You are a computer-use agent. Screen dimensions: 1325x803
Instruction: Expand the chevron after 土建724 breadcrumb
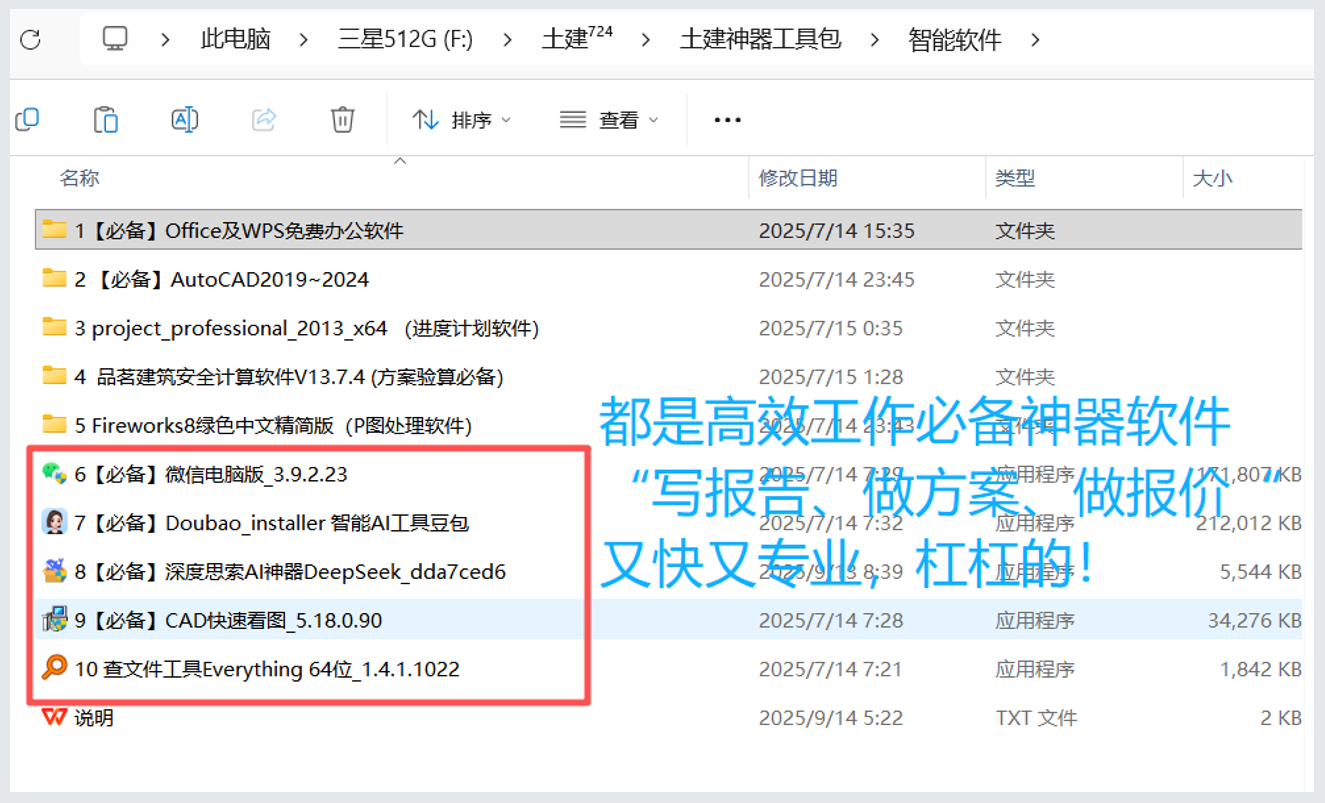pos(646,40)
